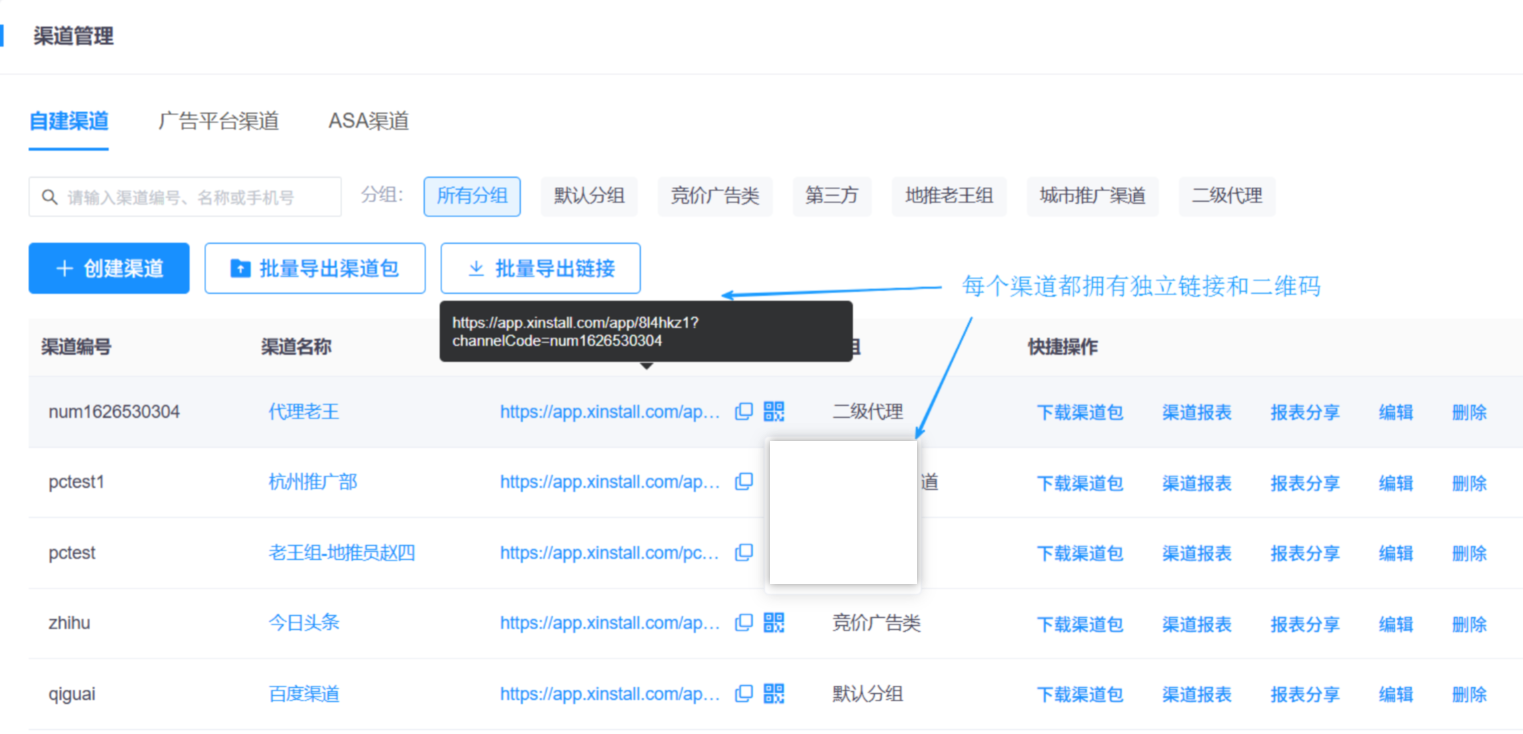Click 删除 in 百度渠道 row
1523x734 pixels.
1469,694
